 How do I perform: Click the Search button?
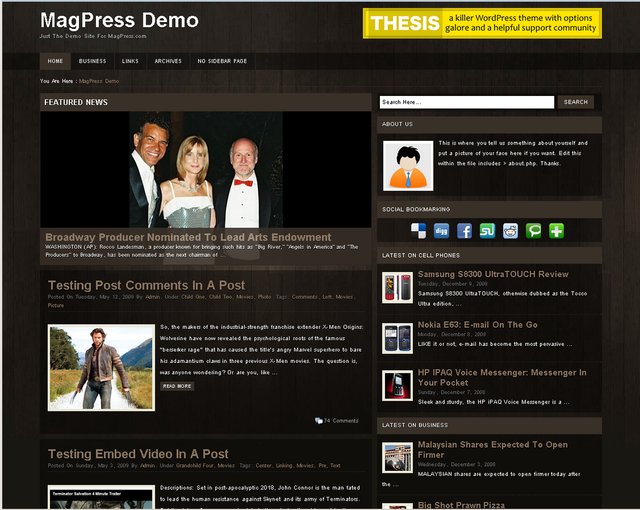point(576,102)
